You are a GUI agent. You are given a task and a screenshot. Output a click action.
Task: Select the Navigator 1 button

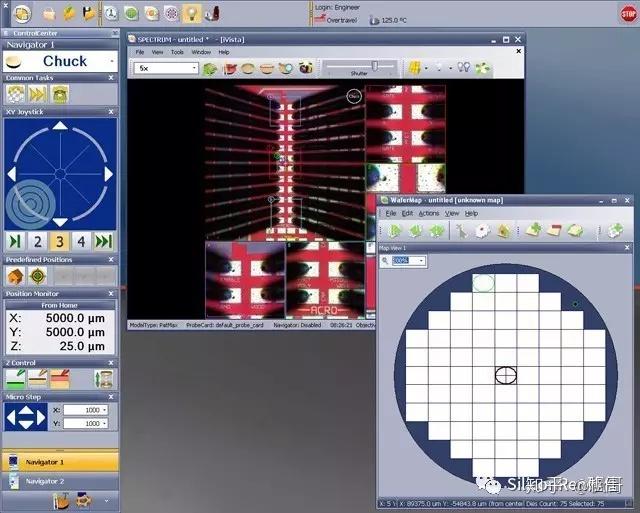[60, 462]
